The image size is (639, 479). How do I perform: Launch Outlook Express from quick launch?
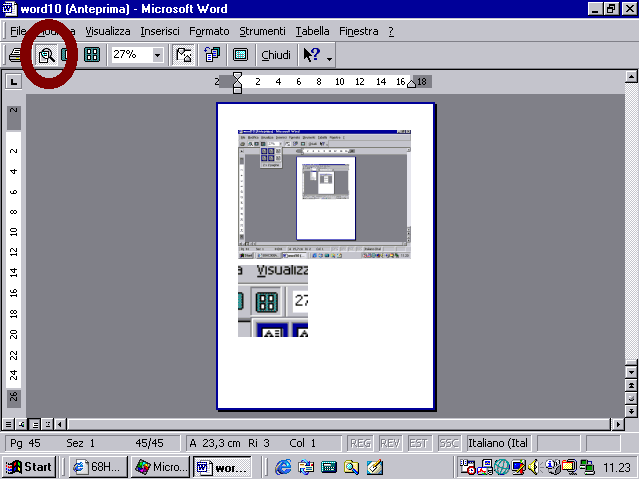coord(306,467)
